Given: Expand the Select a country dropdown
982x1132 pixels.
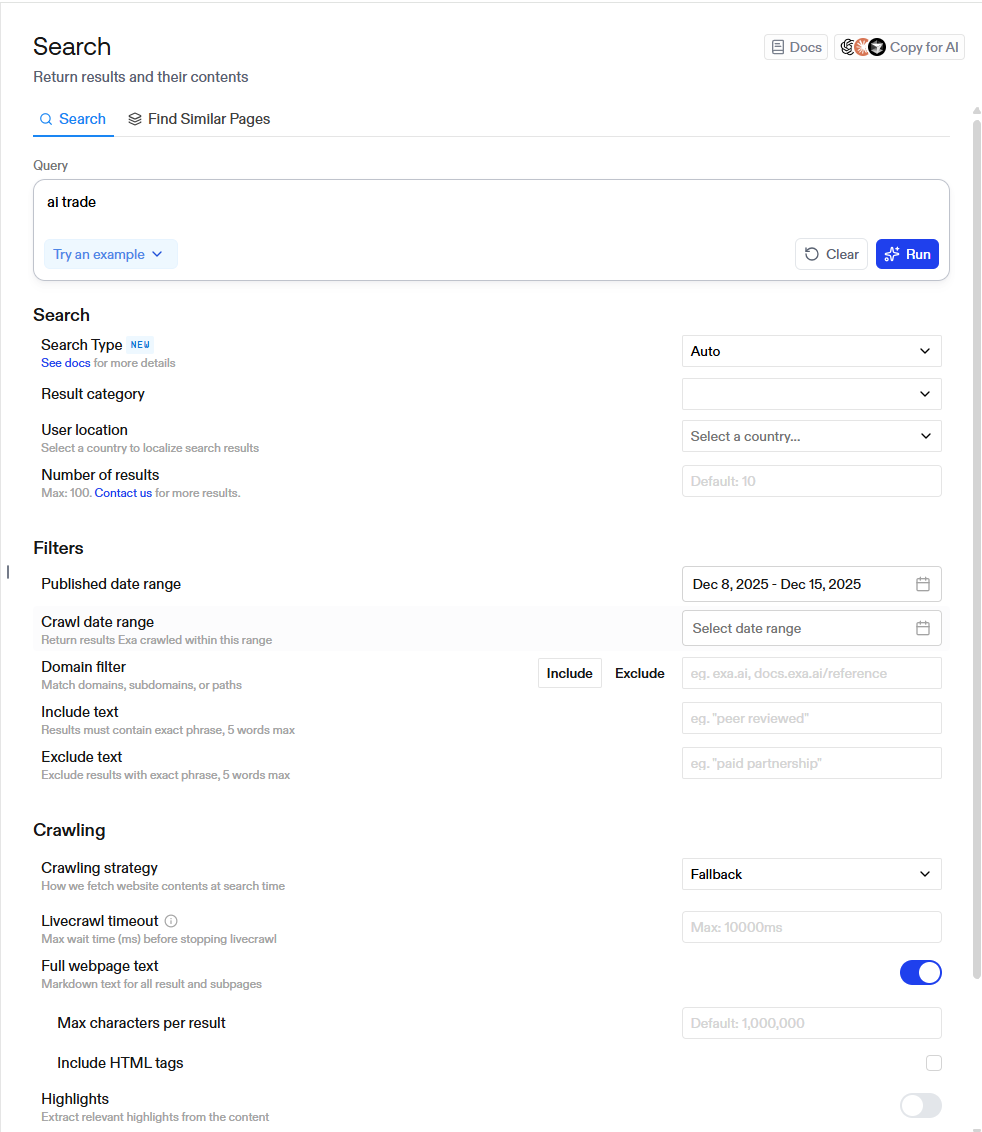Looking at the screenshot, I should (811, 436).
